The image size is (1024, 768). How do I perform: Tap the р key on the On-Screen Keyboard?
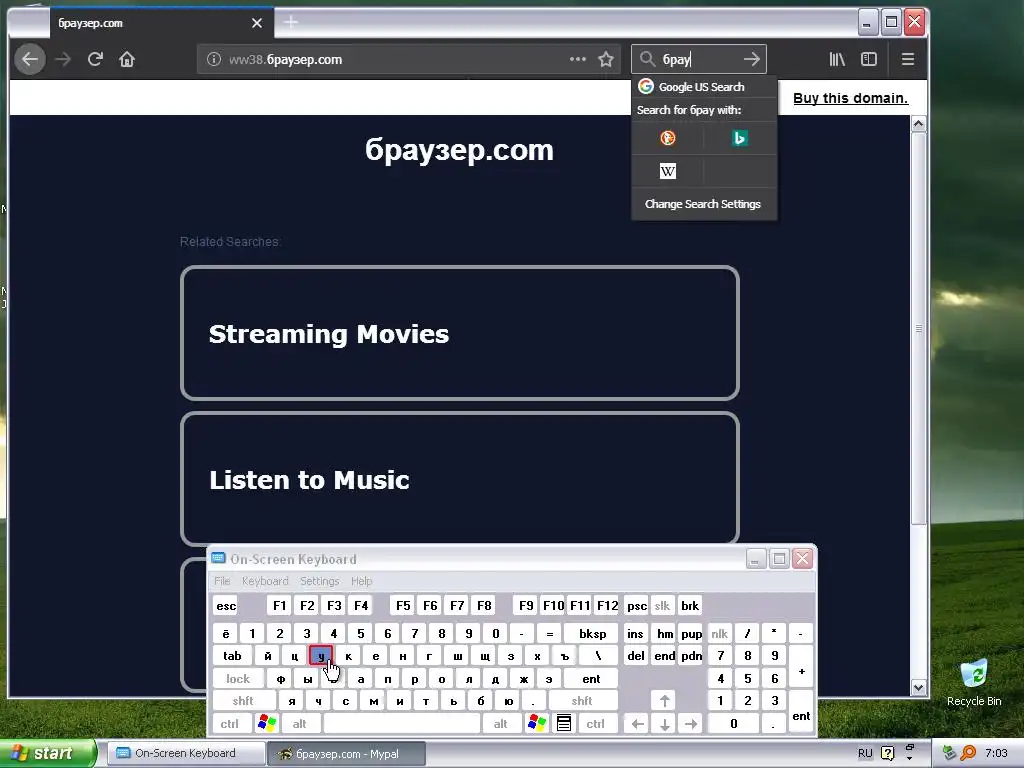[x=415, y=679]
